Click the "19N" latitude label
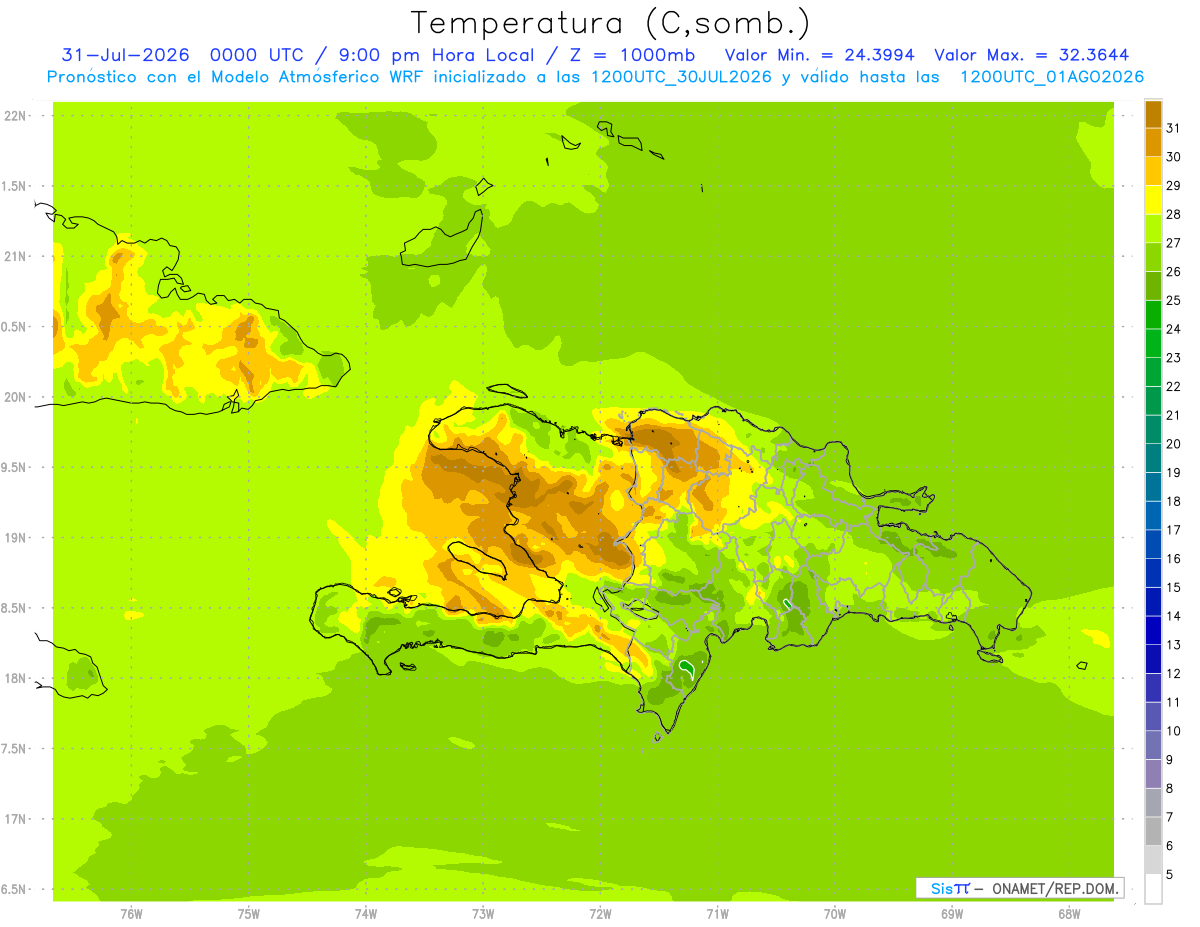Screen dimensions: 1200x927 coord(15,538)
